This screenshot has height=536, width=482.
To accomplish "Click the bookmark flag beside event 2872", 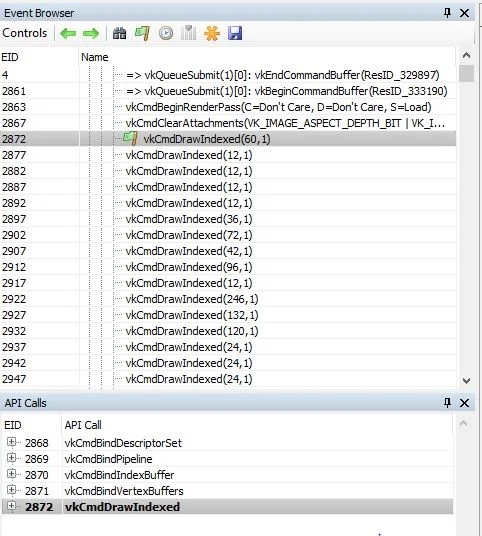I will [131, 138].
